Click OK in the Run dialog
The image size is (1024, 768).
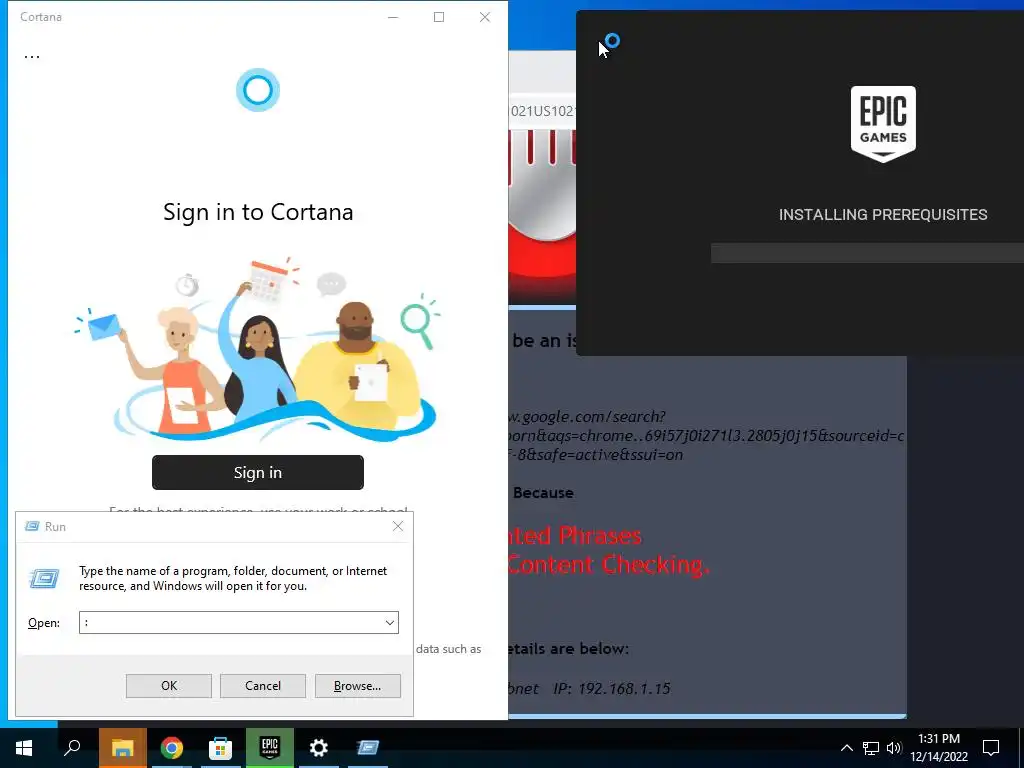point(168,686)
